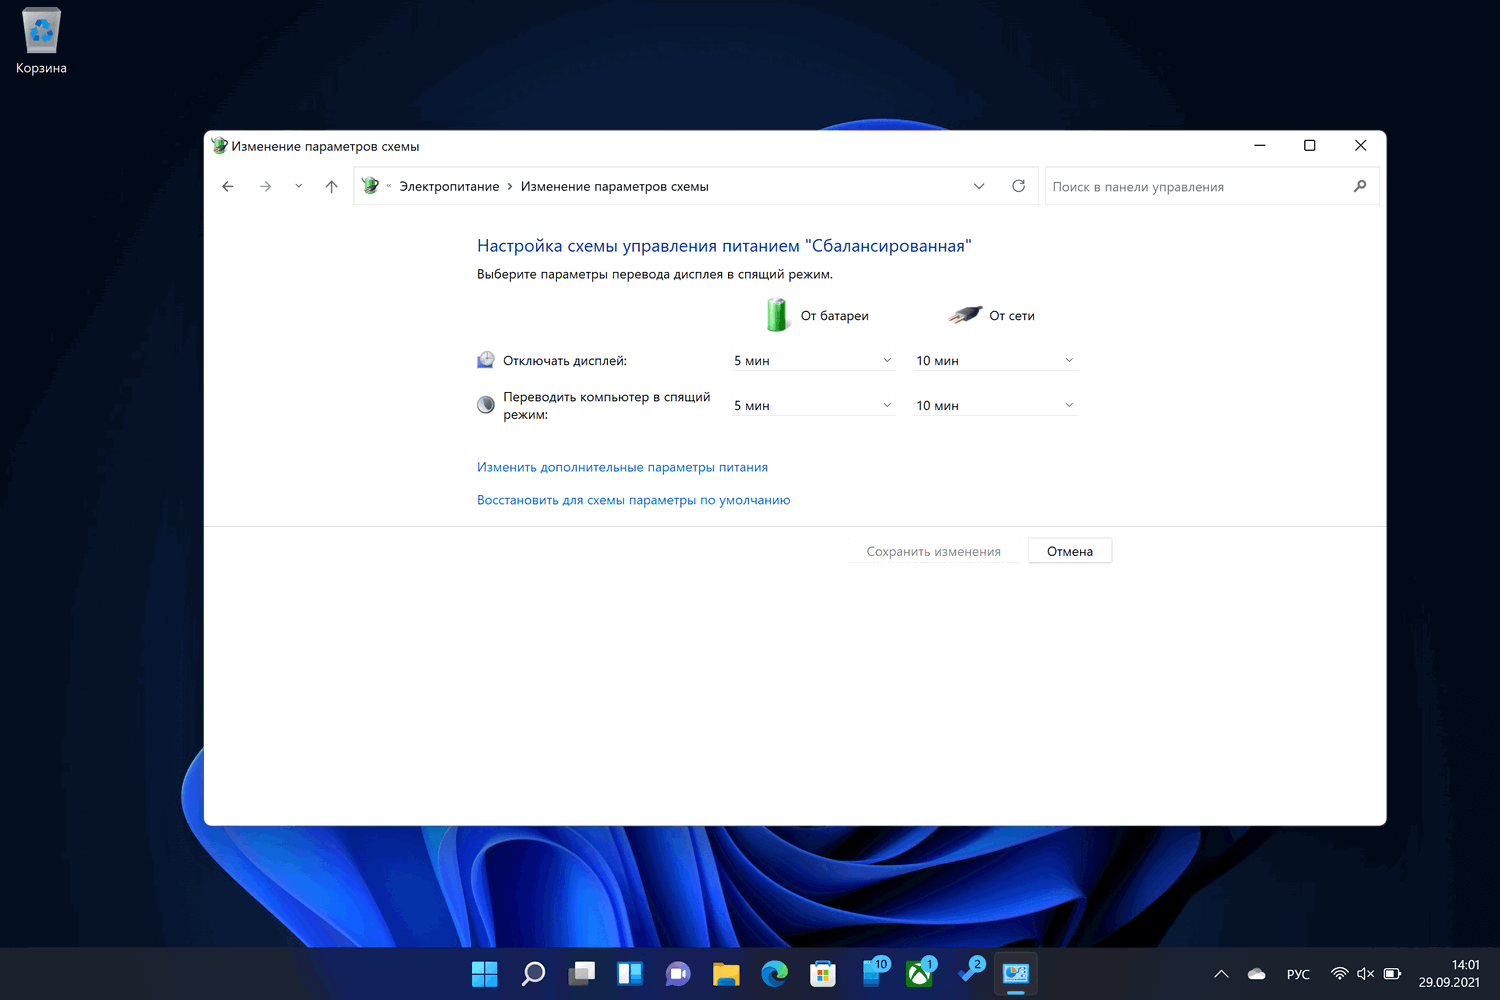This screenshot has width=1500, height=1000.
Task: Click Сохранить изменения button
Action: point(933,551)
